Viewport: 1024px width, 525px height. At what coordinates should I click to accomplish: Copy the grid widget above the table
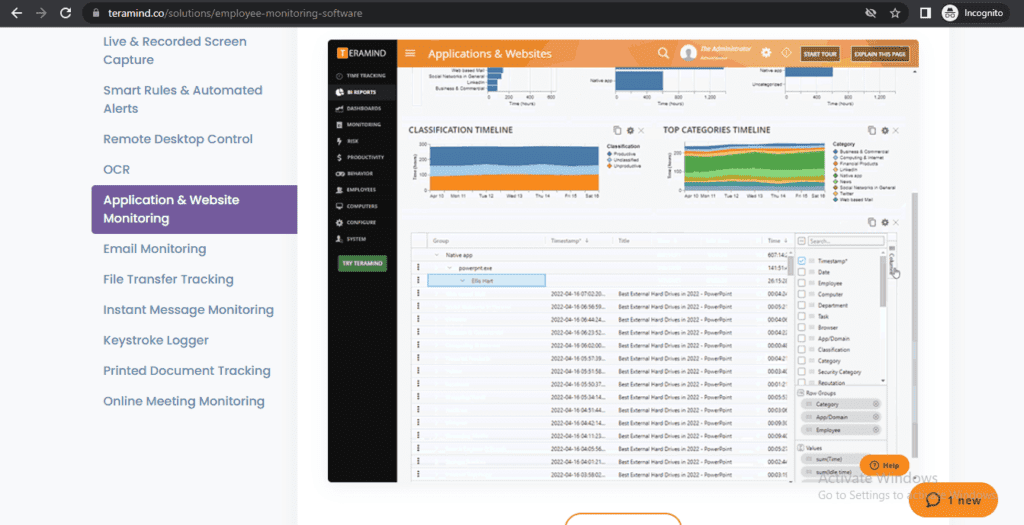coord(872,222)
